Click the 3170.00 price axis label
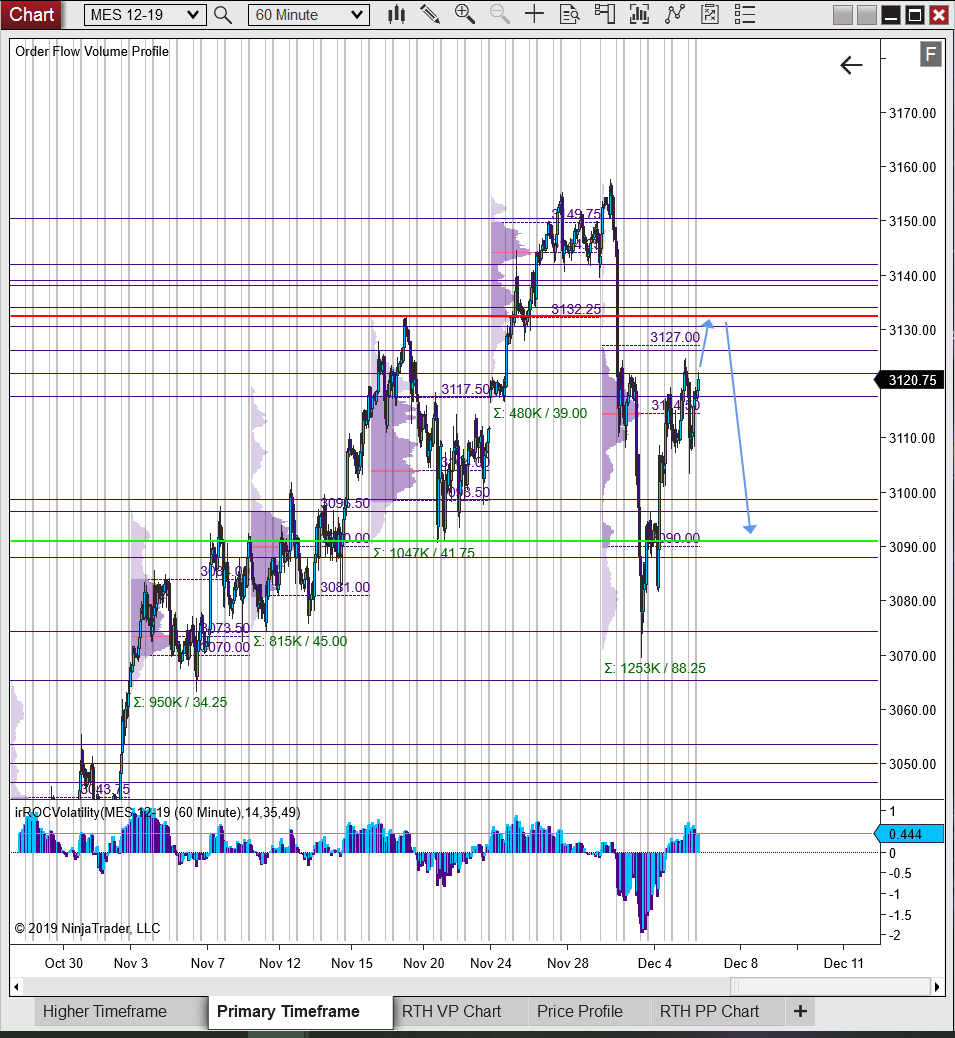 click(913, 113)
